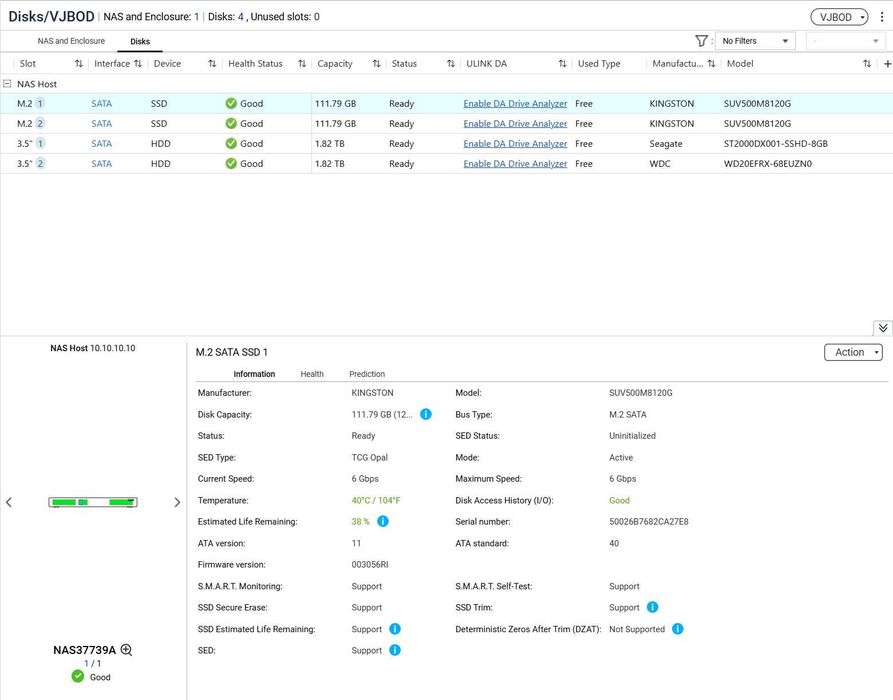Click Enable DA Drive Analyzer for WDC disk
Viewport: 893px width, 700px height.
coord(515,163)
